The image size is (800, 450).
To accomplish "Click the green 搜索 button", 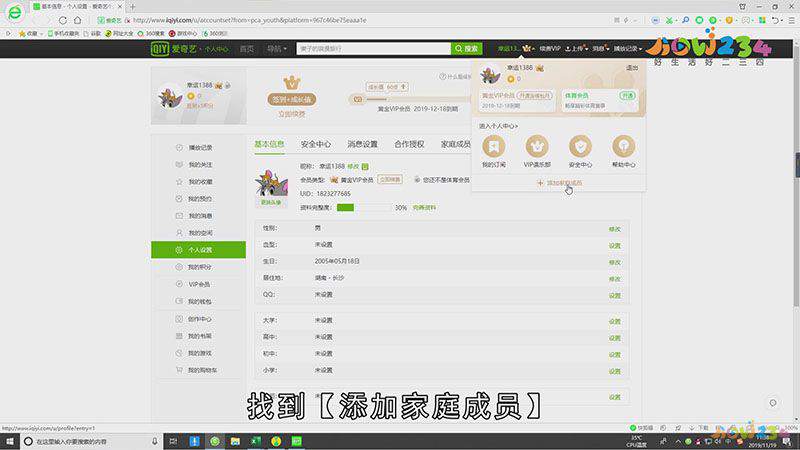I will click(x=466, y=48).
